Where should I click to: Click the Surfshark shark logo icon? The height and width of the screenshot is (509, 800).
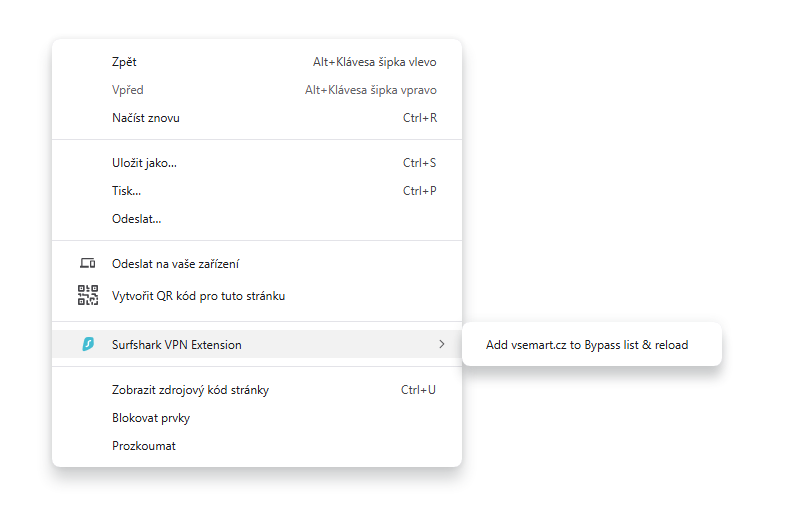[x=88, y=345]
